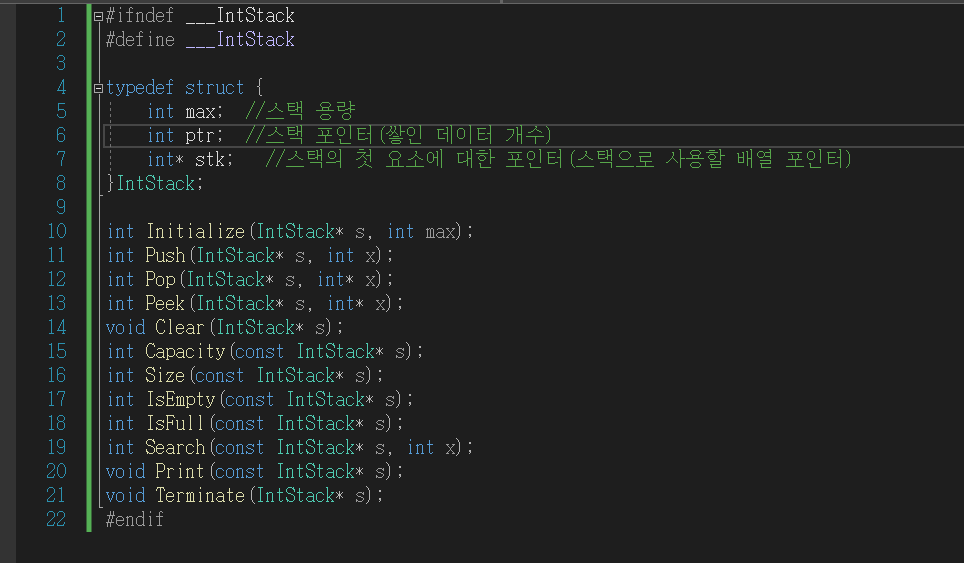Click }IntStack; type name on line 8
Image resolution: width=964 pixels, height=563 pixels.
(156, 184)
